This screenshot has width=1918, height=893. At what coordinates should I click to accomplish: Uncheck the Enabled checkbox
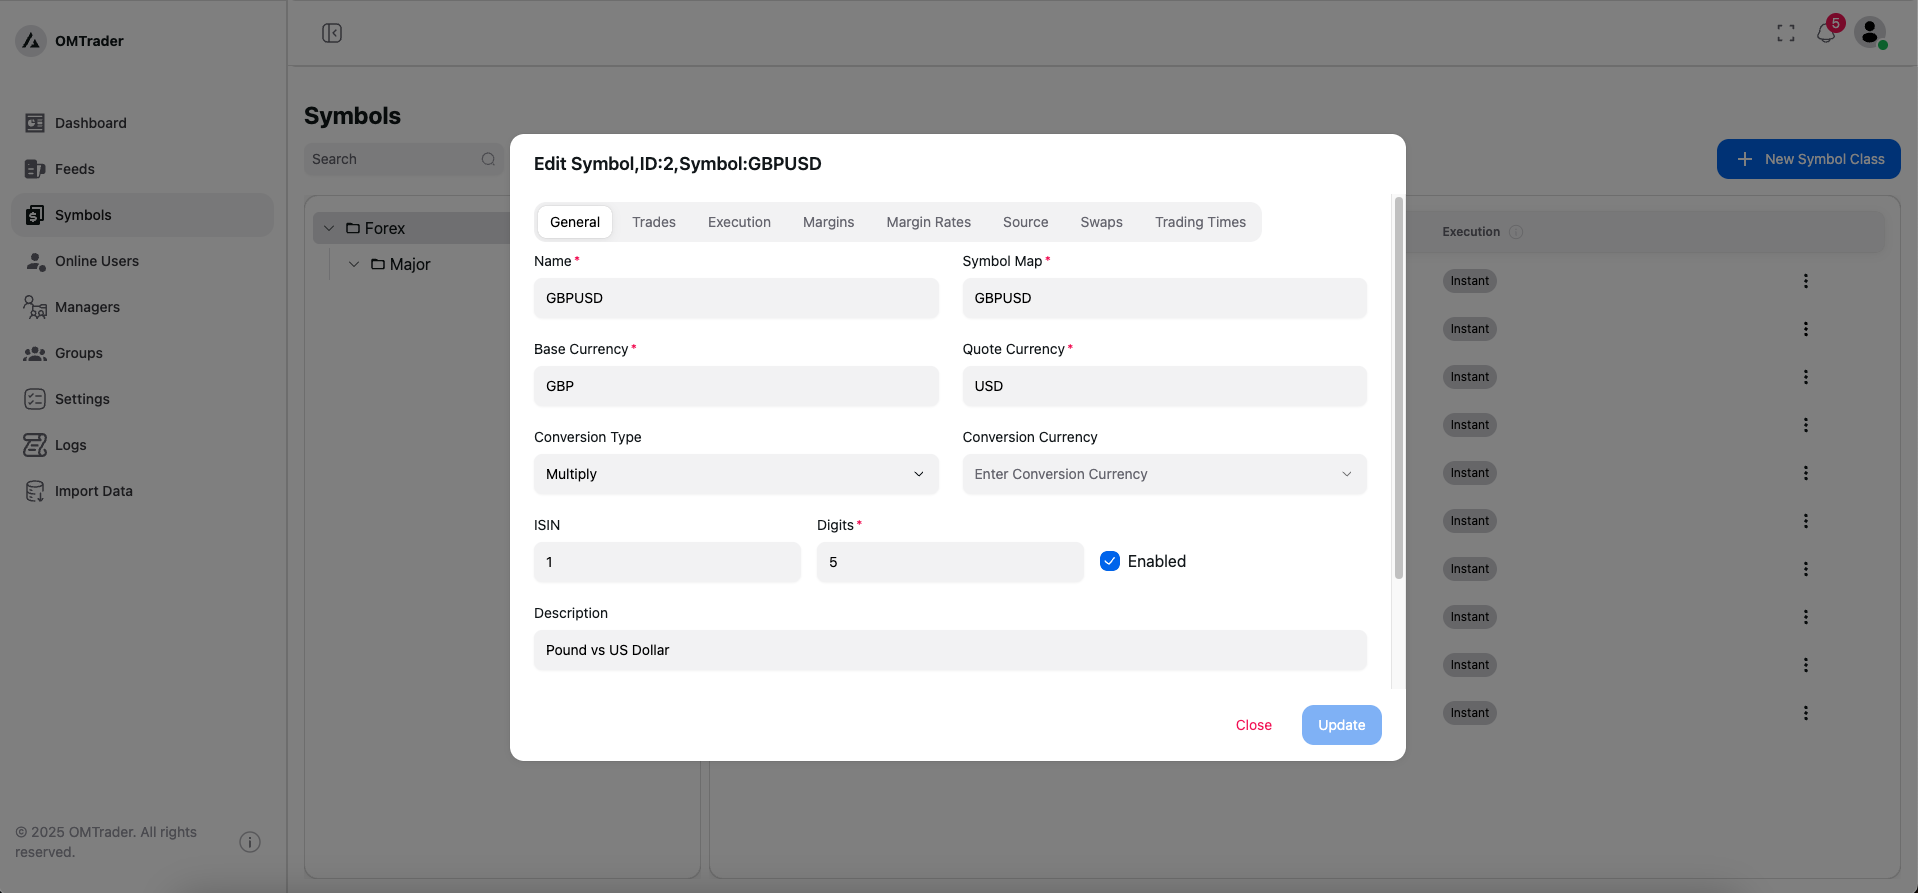coord(1110,561)
